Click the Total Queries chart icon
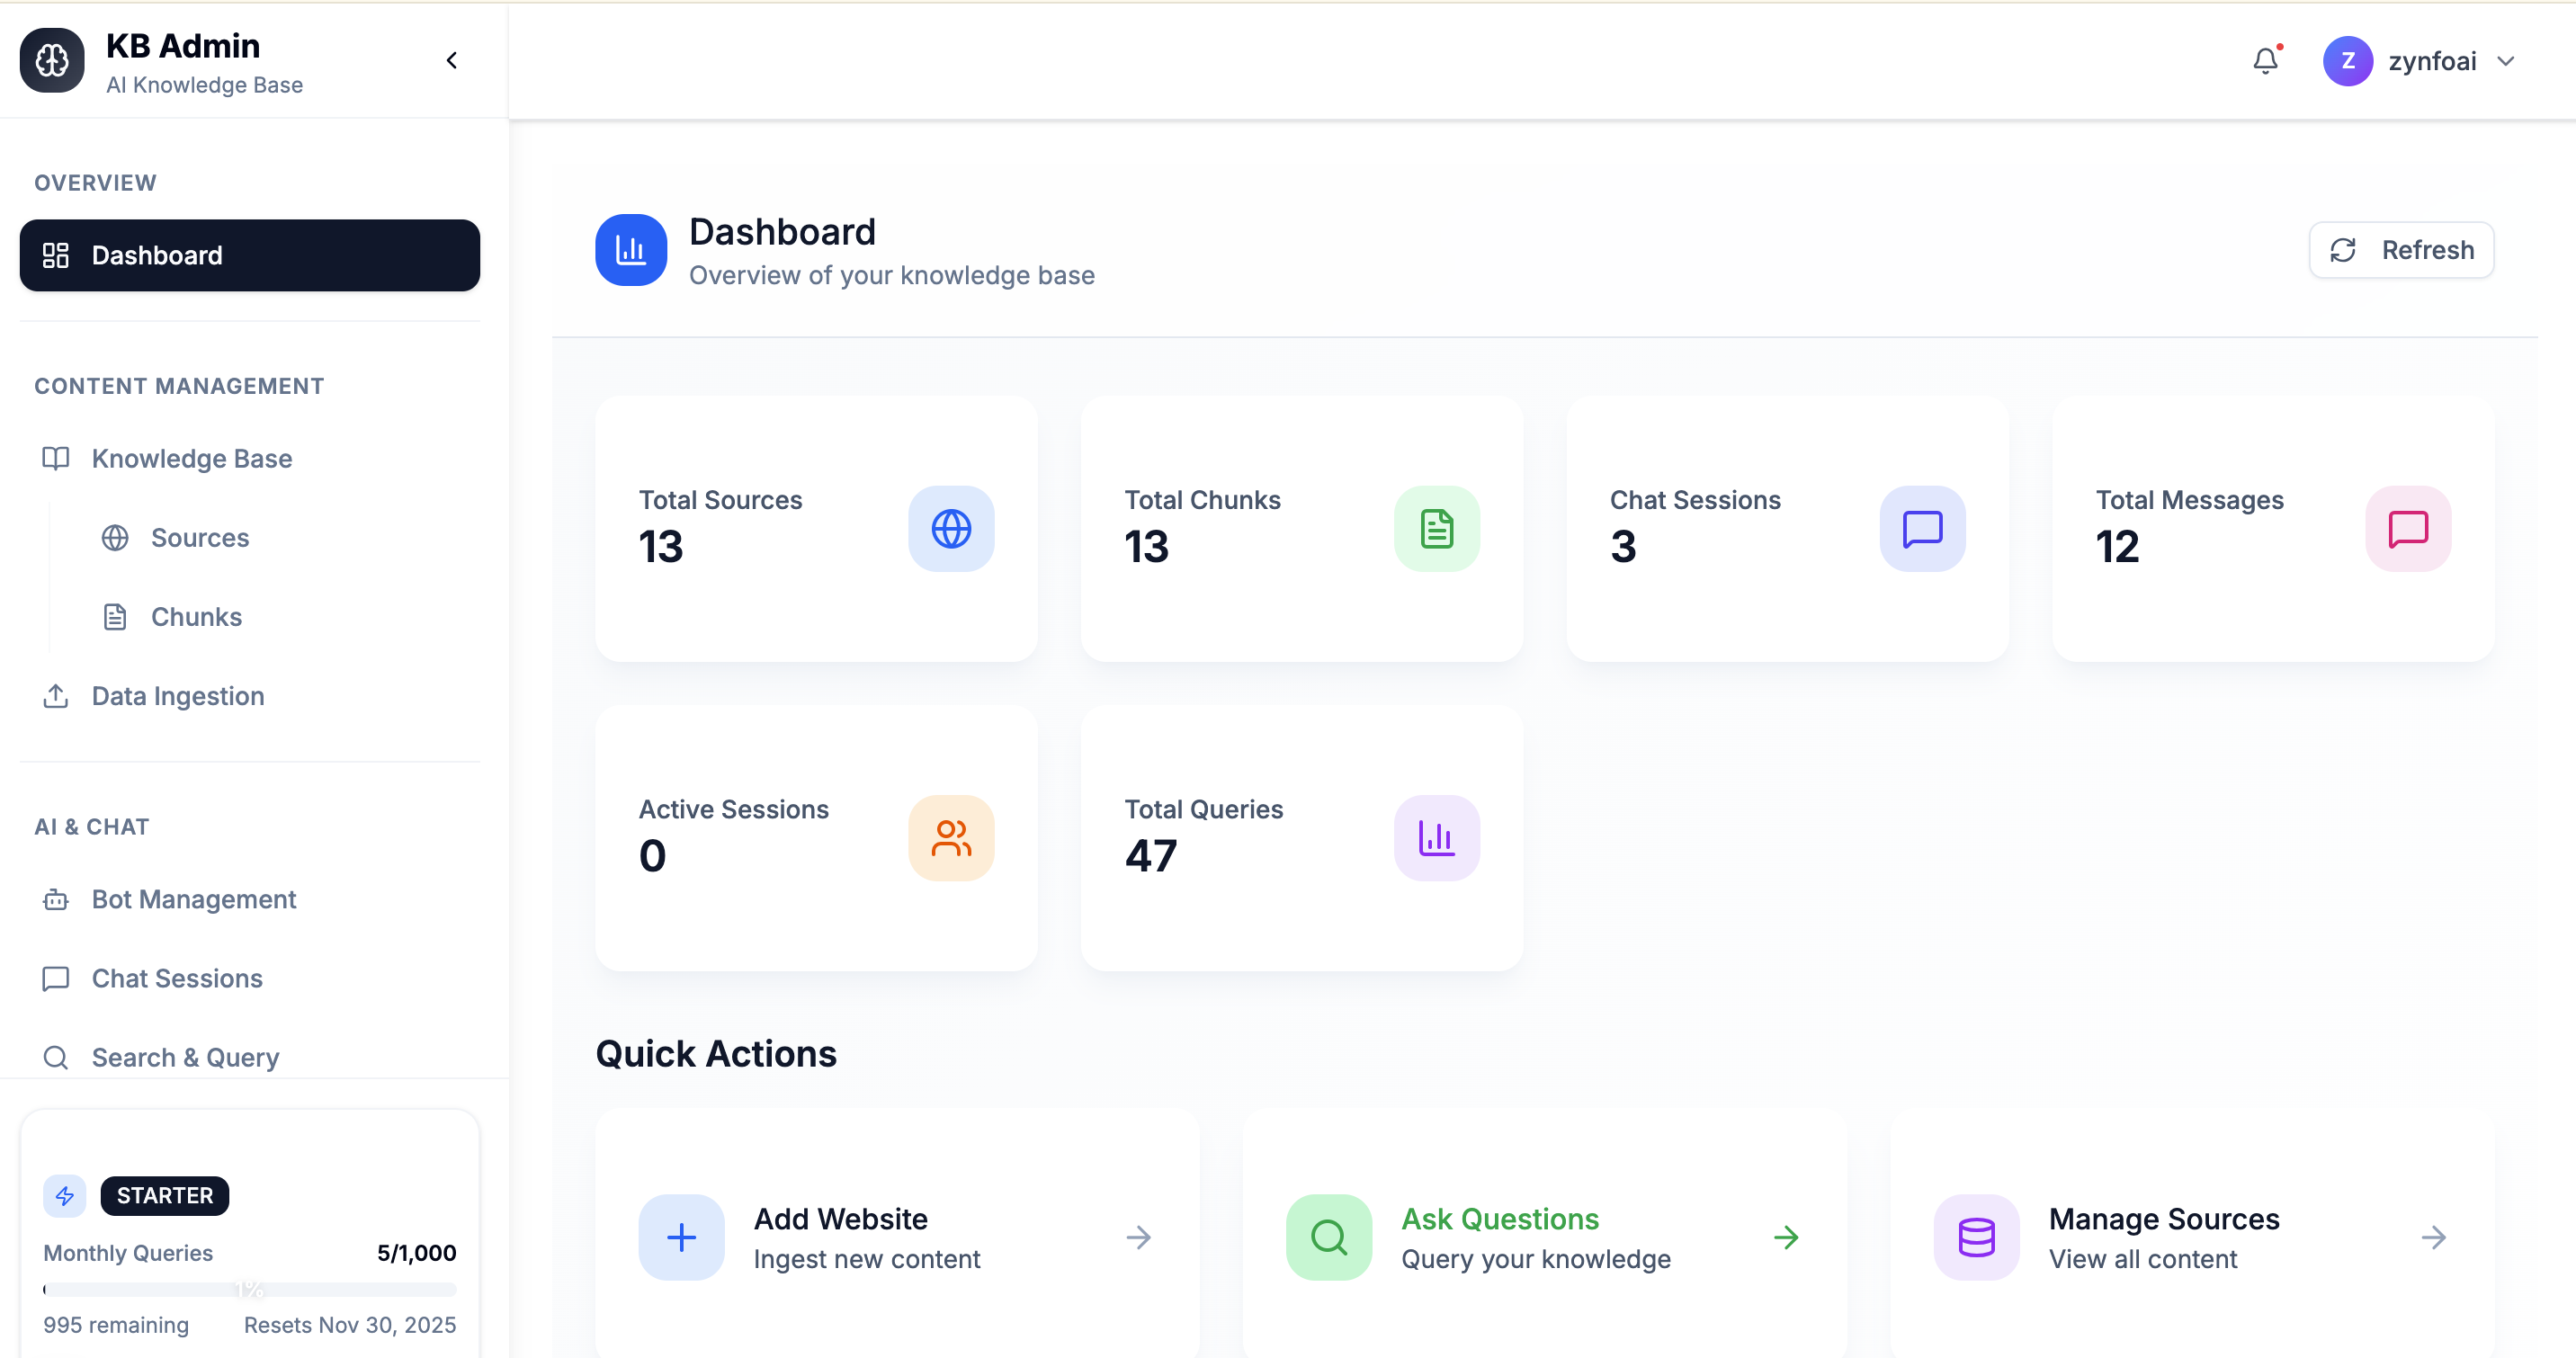This screenshot has width=2576, height=1358. coord(1437,838)
